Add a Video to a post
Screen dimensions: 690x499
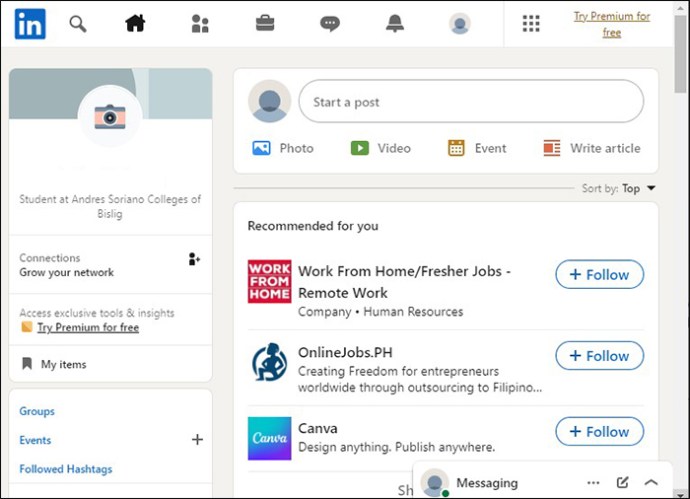pyautogui.click(x=380, y=148)
